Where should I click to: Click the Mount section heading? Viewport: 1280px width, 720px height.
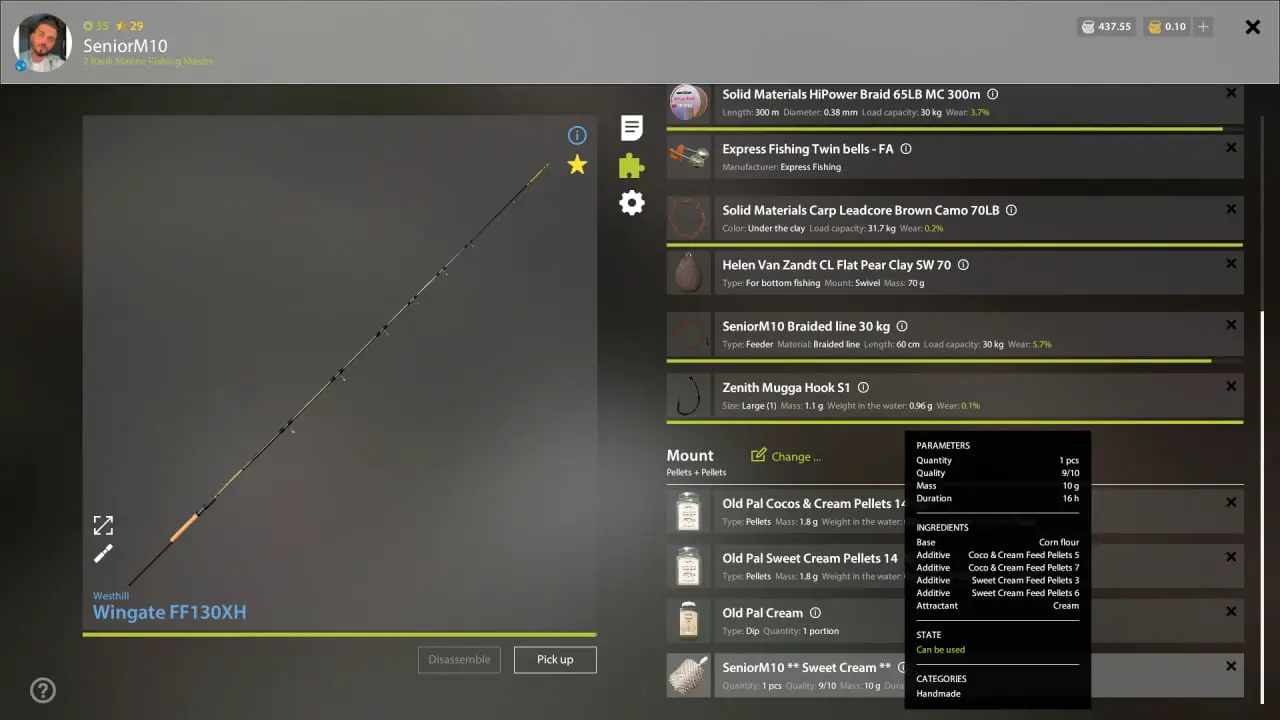pyautogui.click(x=690, y=455)
